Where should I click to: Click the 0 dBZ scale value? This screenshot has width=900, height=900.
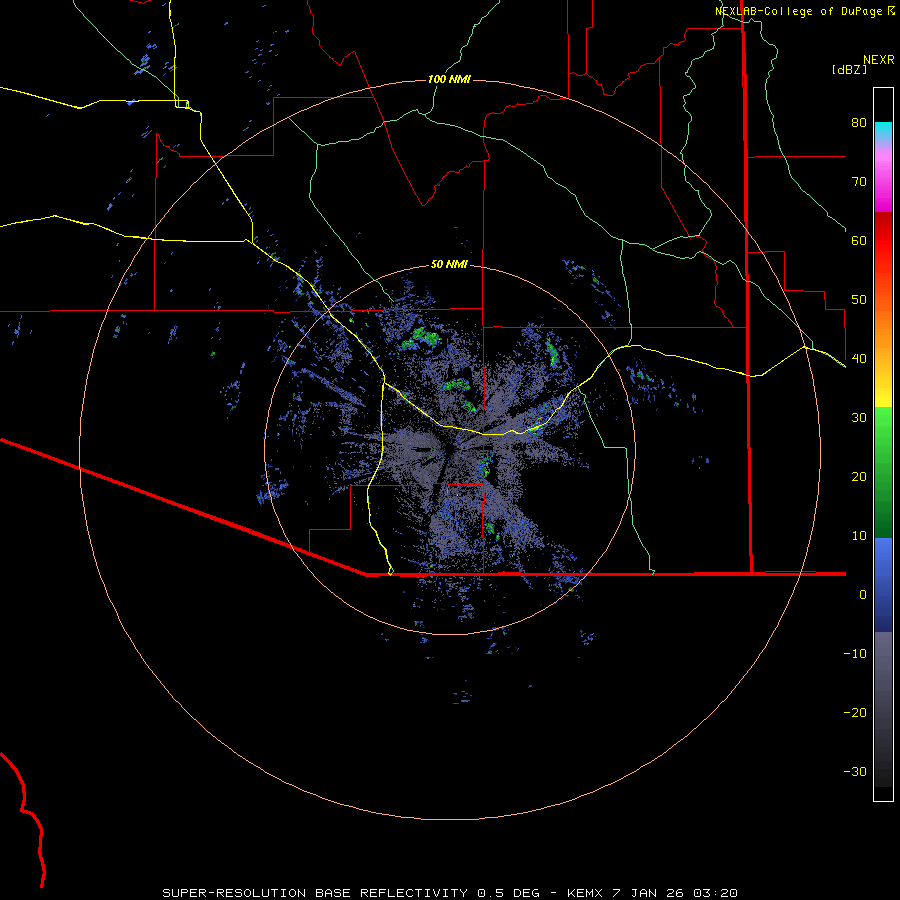863,595
